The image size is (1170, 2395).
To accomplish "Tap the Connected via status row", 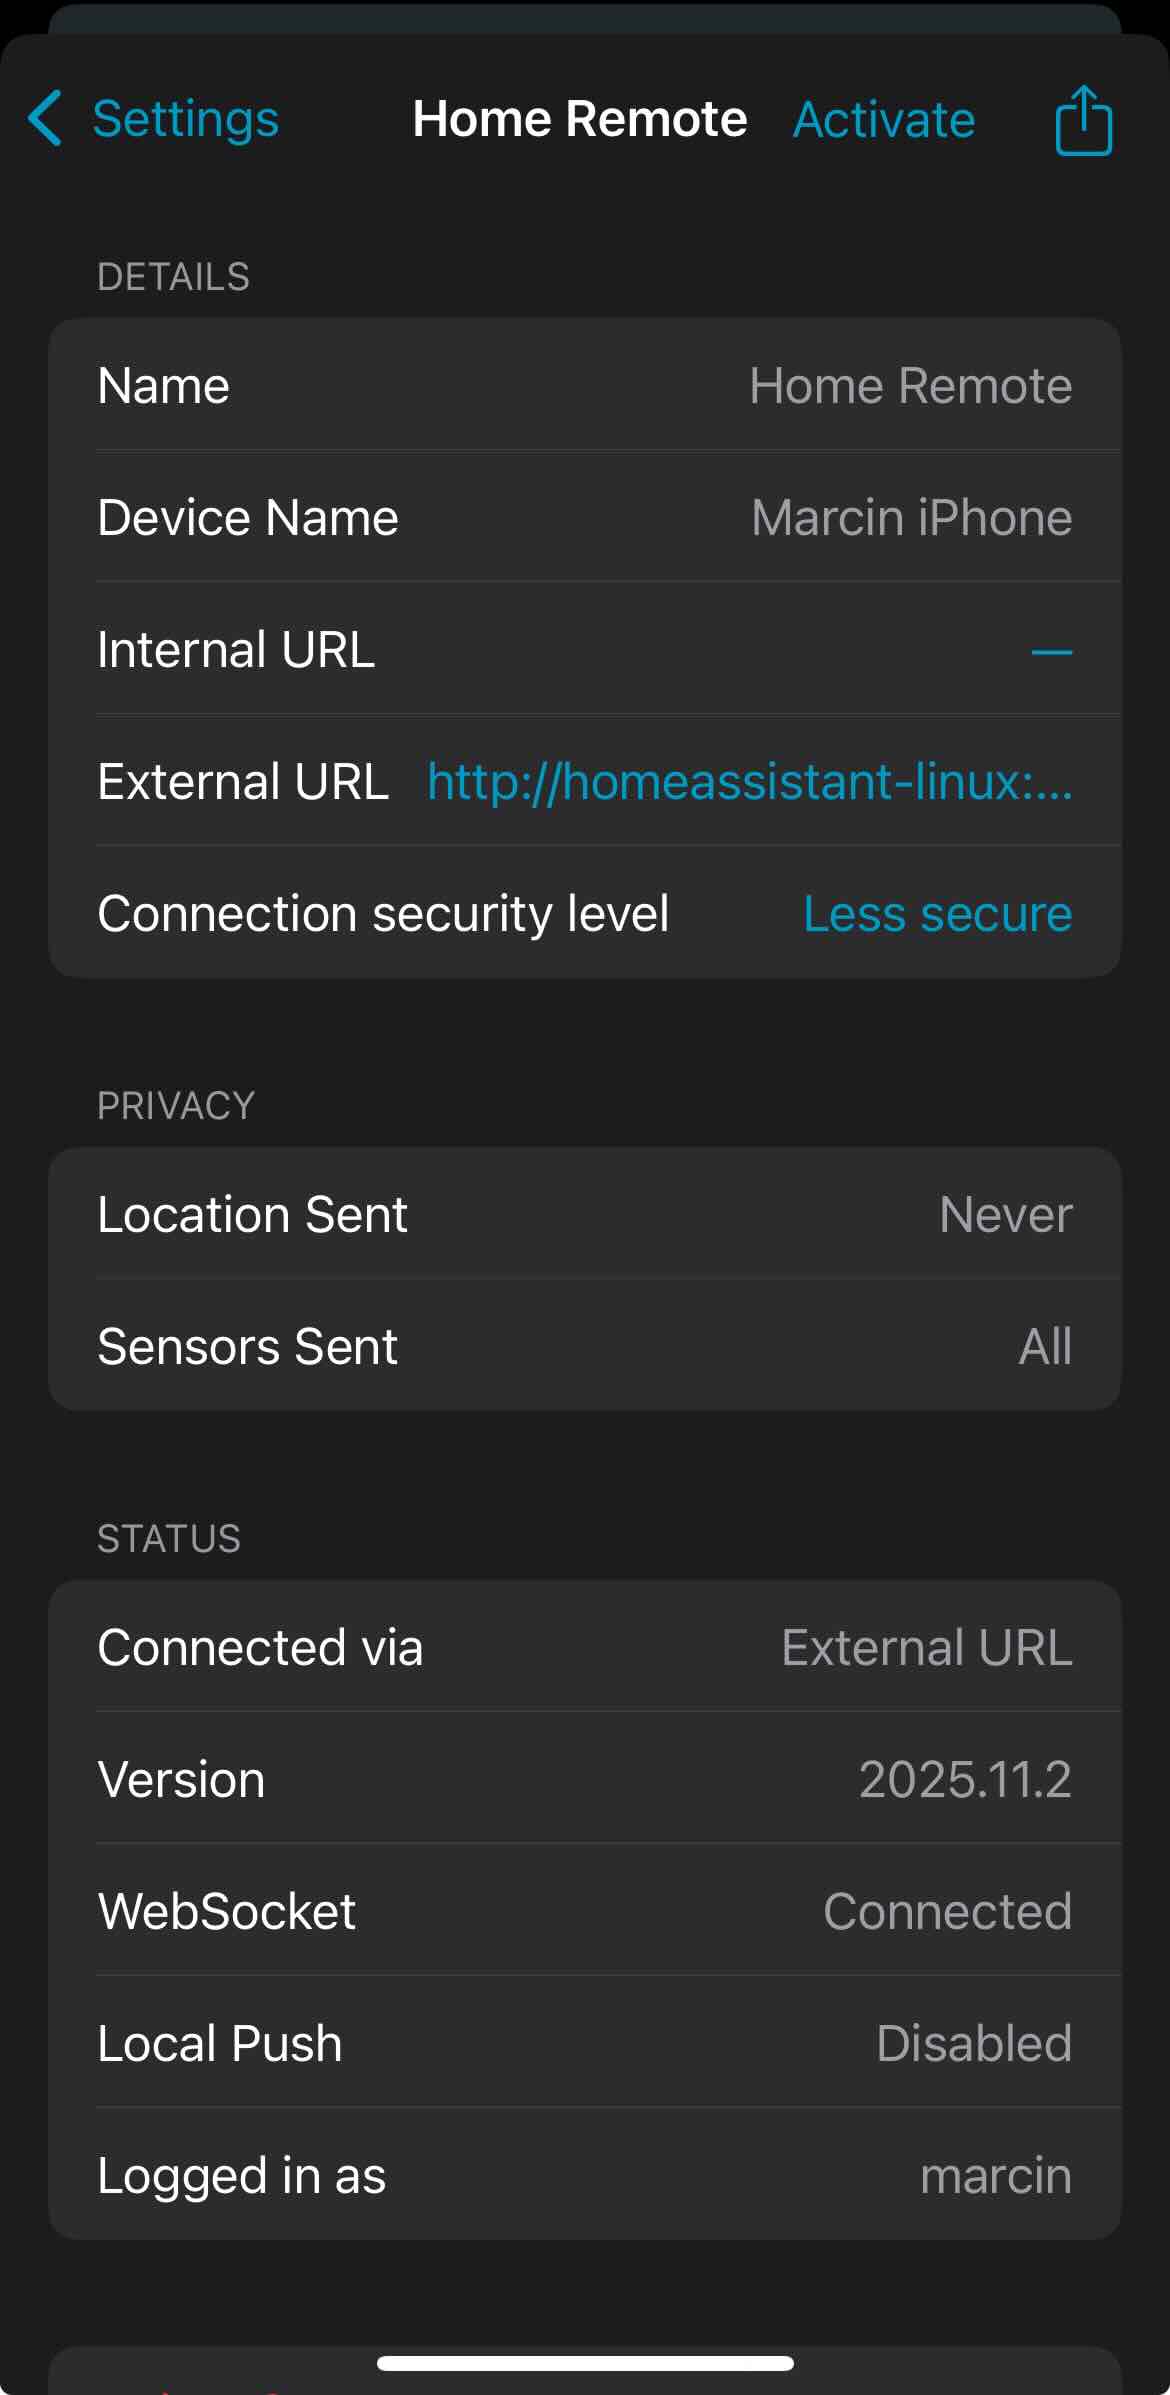I will pyautogui.click(x=584, y=1648).
